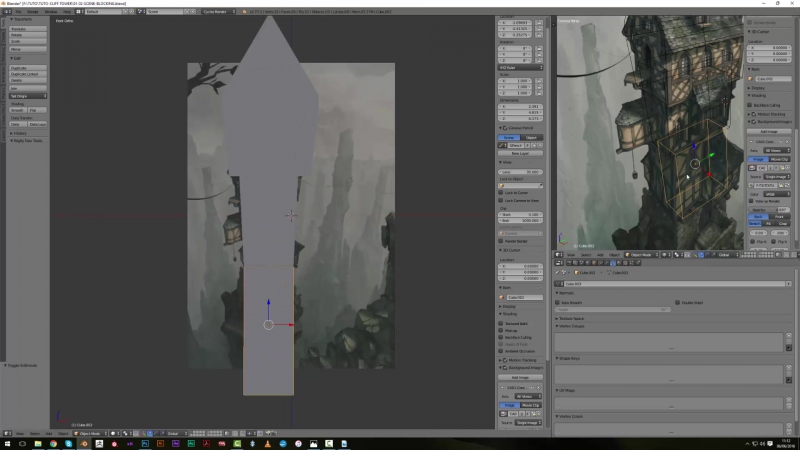Click editor type icon in right viewport header
Screen dimensions: 800x450
559,255
